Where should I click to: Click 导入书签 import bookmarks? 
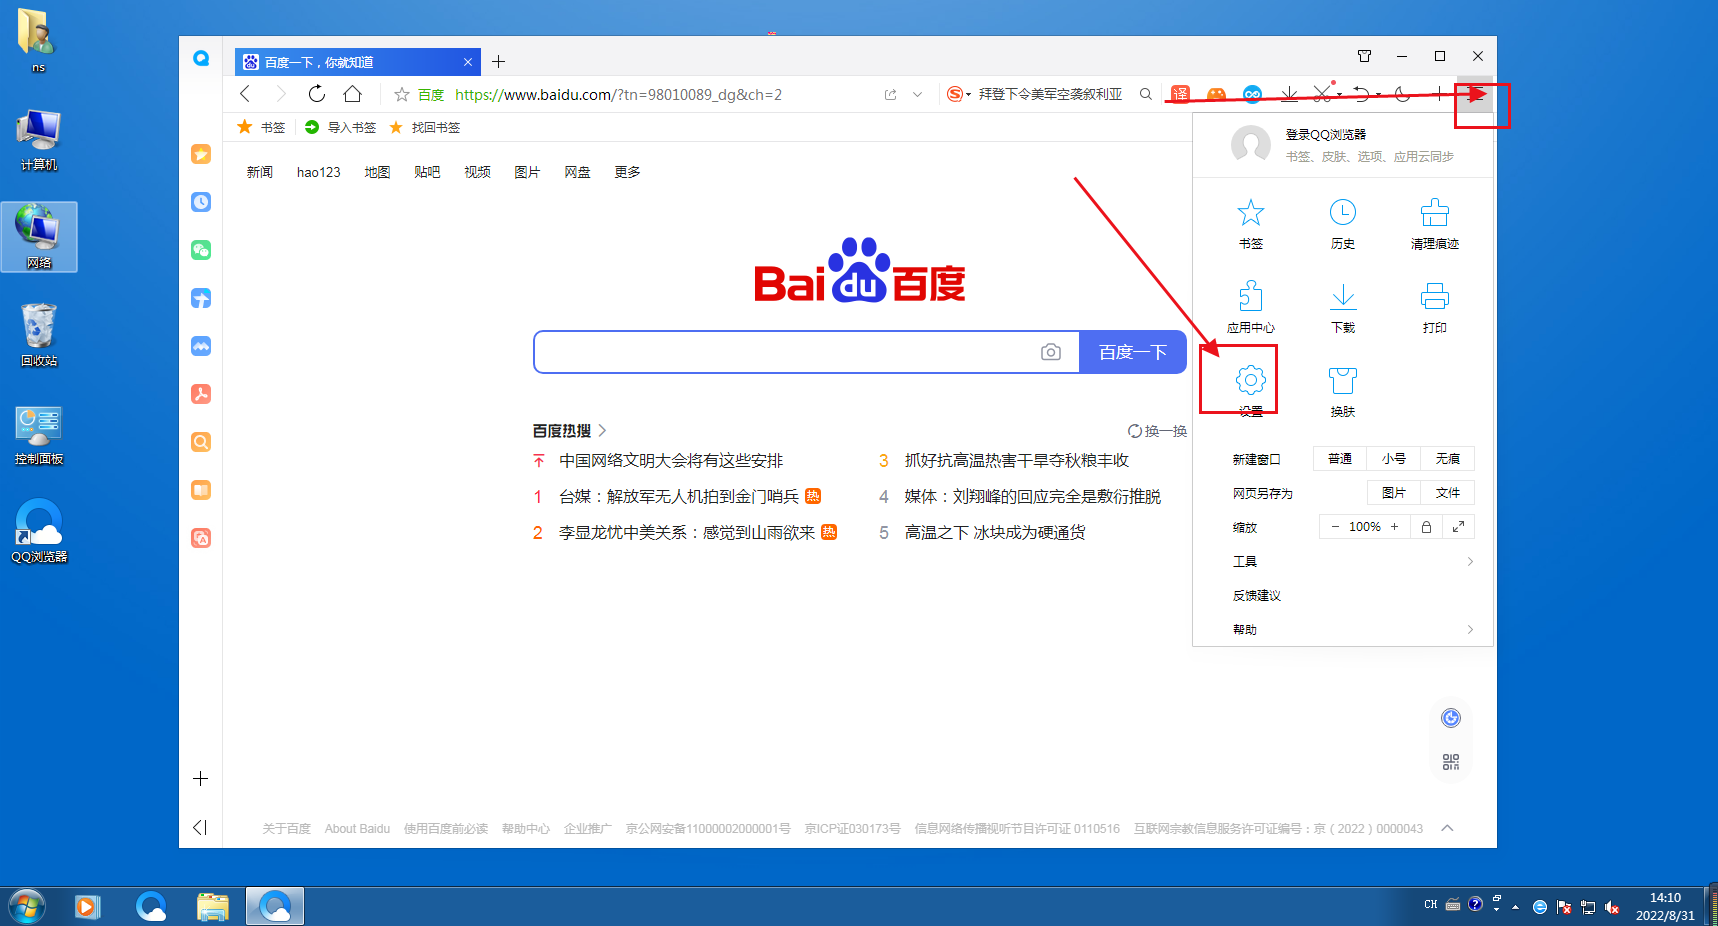tap(340, 127)
